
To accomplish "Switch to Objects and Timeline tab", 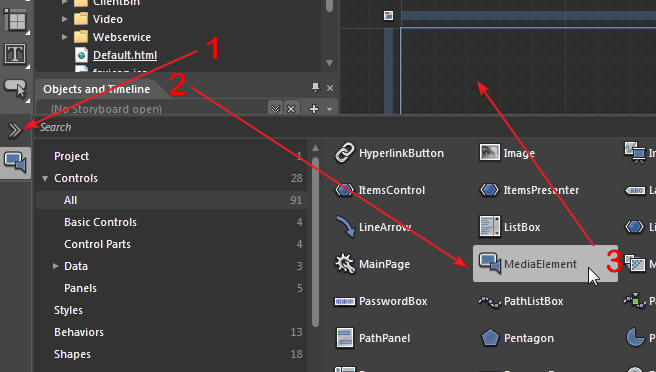I will click(x=96, y=89).
